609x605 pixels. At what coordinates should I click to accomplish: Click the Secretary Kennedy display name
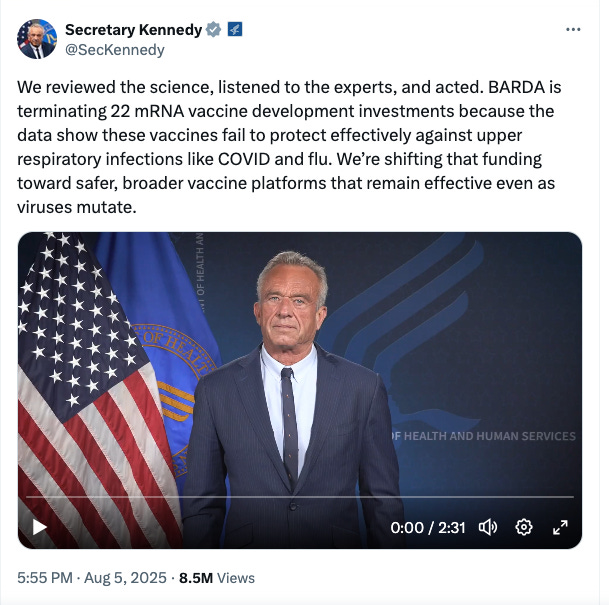[x=133, y=30]
